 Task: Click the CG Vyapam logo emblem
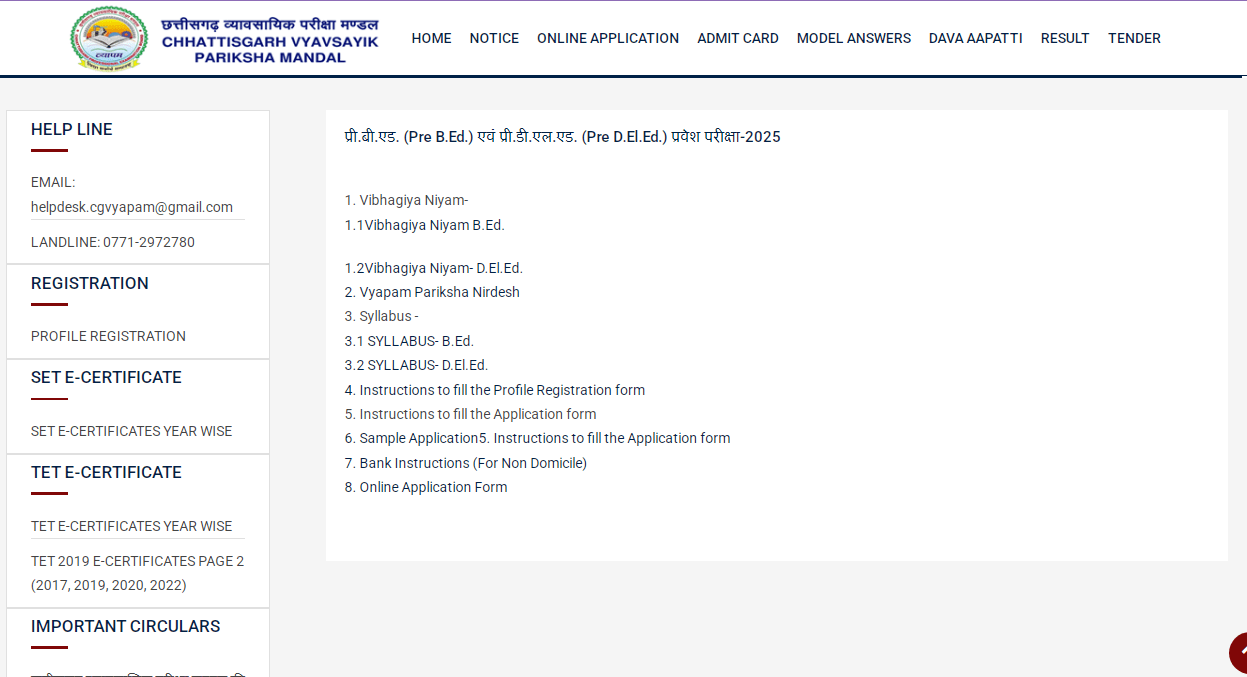[x=108, y=39]
